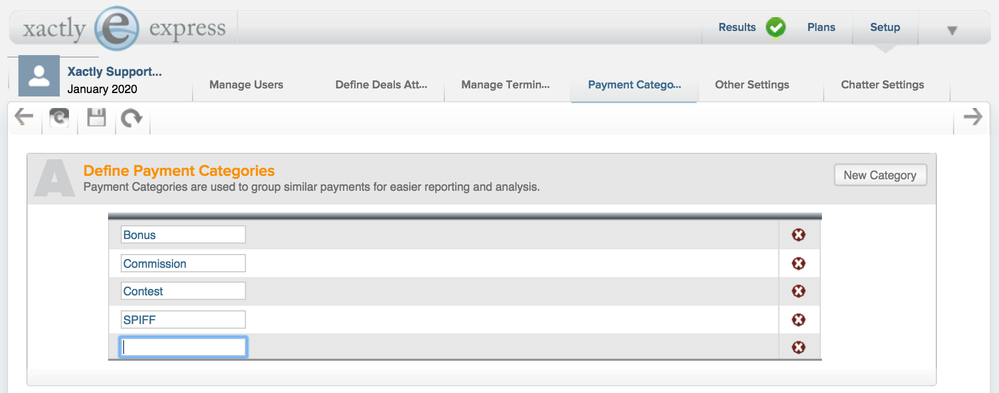Switch to the Manage Users tab
The image size is (999, 393).
[247, 85]
